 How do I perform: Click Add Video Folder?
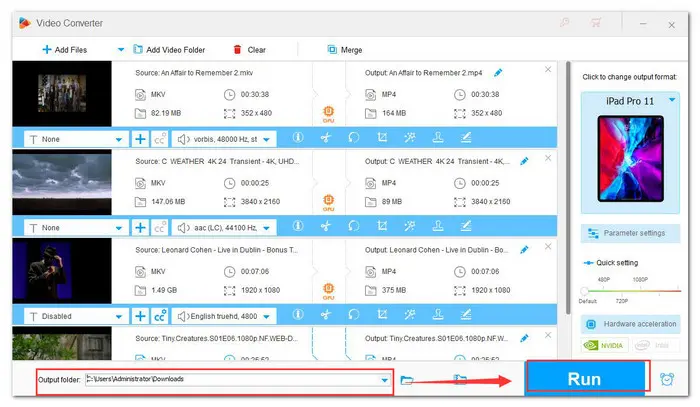pyautogui.click(x=169, y=50)
